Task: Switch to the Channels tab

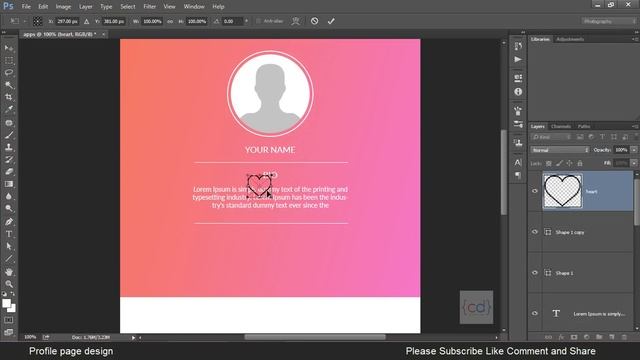Action: 561,127
